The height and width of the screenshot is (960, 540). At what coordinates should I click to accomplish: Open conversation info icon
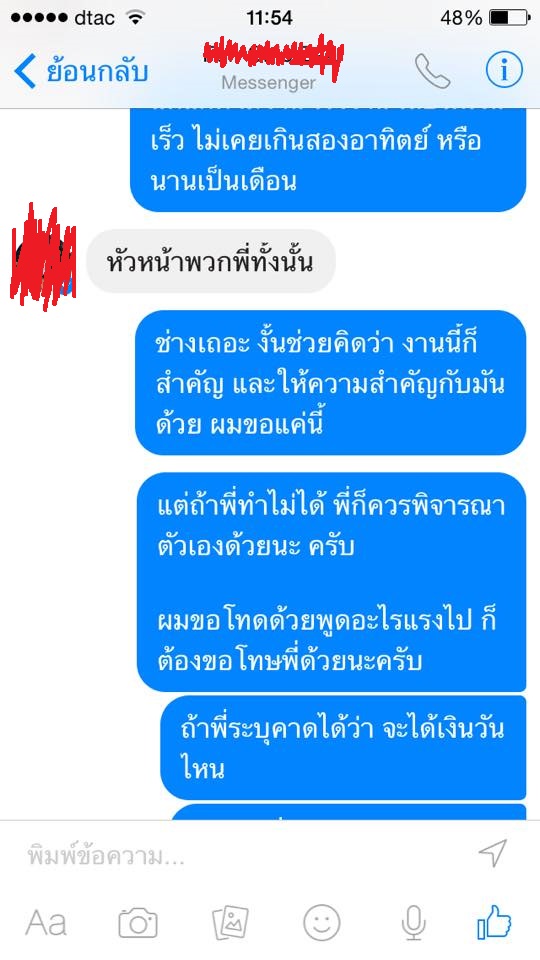(504, 70)
